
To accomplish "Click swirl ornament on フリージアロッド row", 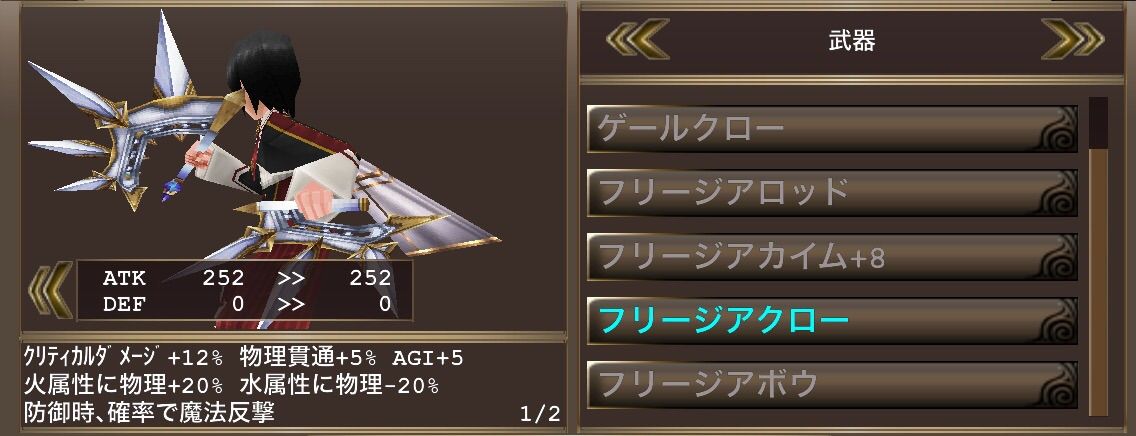I will point(1055,193).
